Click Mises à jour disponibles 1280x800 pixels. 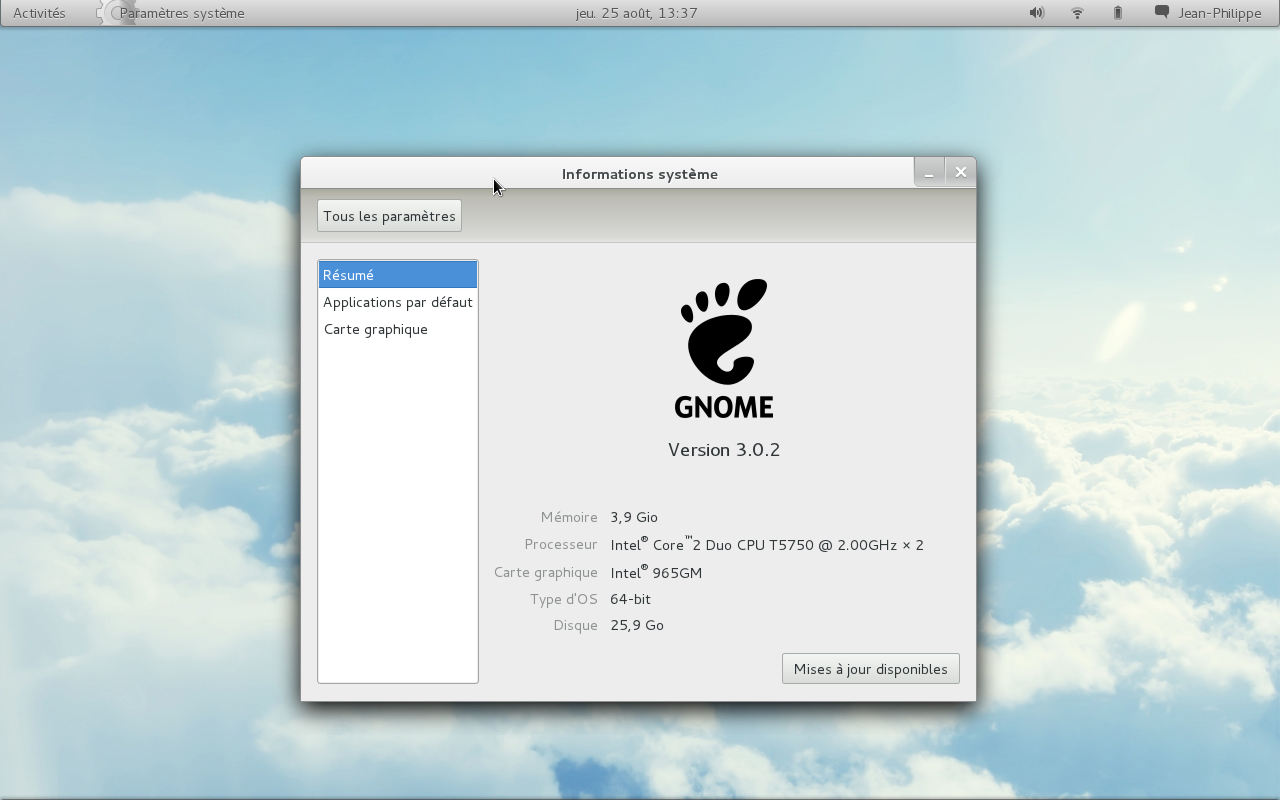[x=870, y=668]
